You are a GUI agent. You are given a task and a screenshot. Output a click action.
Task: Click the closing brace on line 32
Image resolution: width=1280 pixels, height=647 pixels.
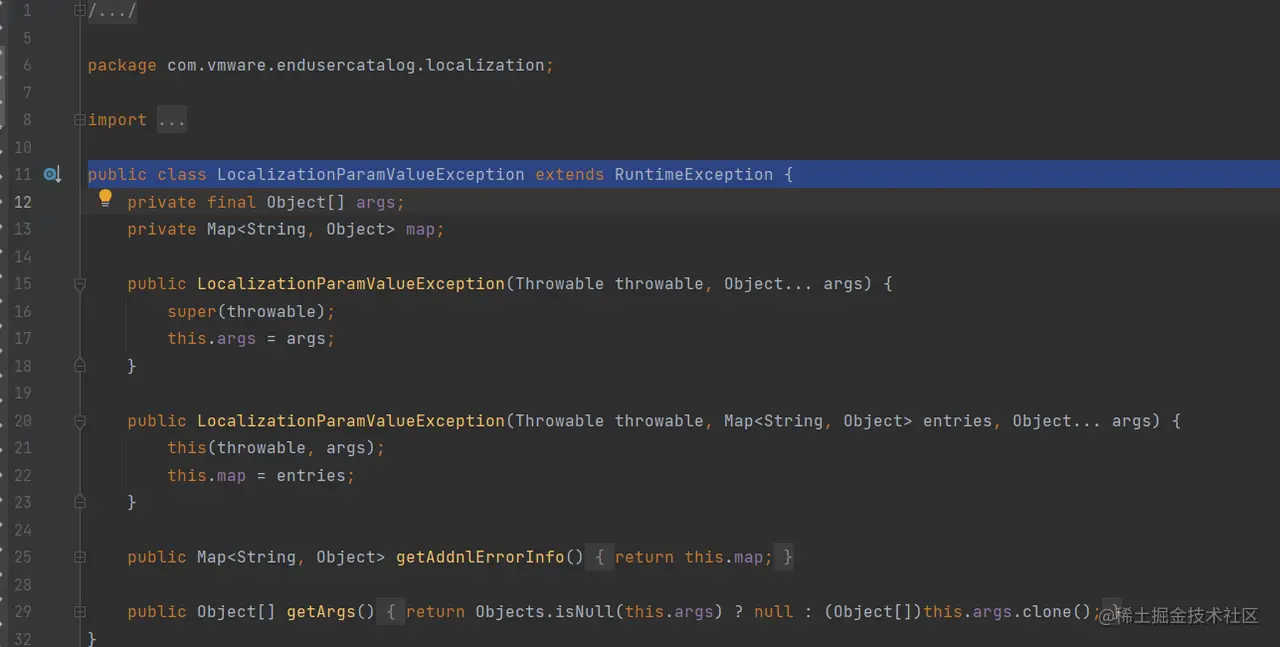point(92,638)
